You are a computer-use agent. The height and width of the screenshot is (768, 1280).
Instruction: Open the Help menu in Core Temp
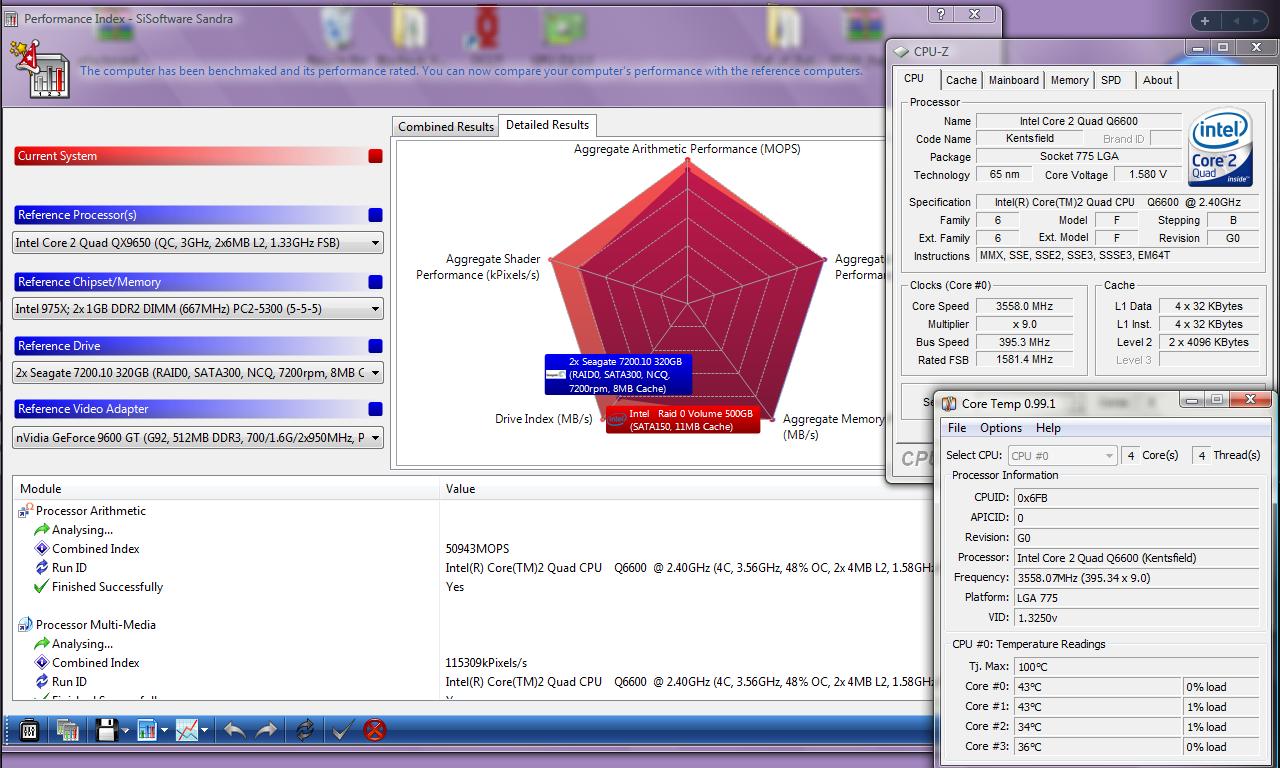click(x=1048, y=428)
